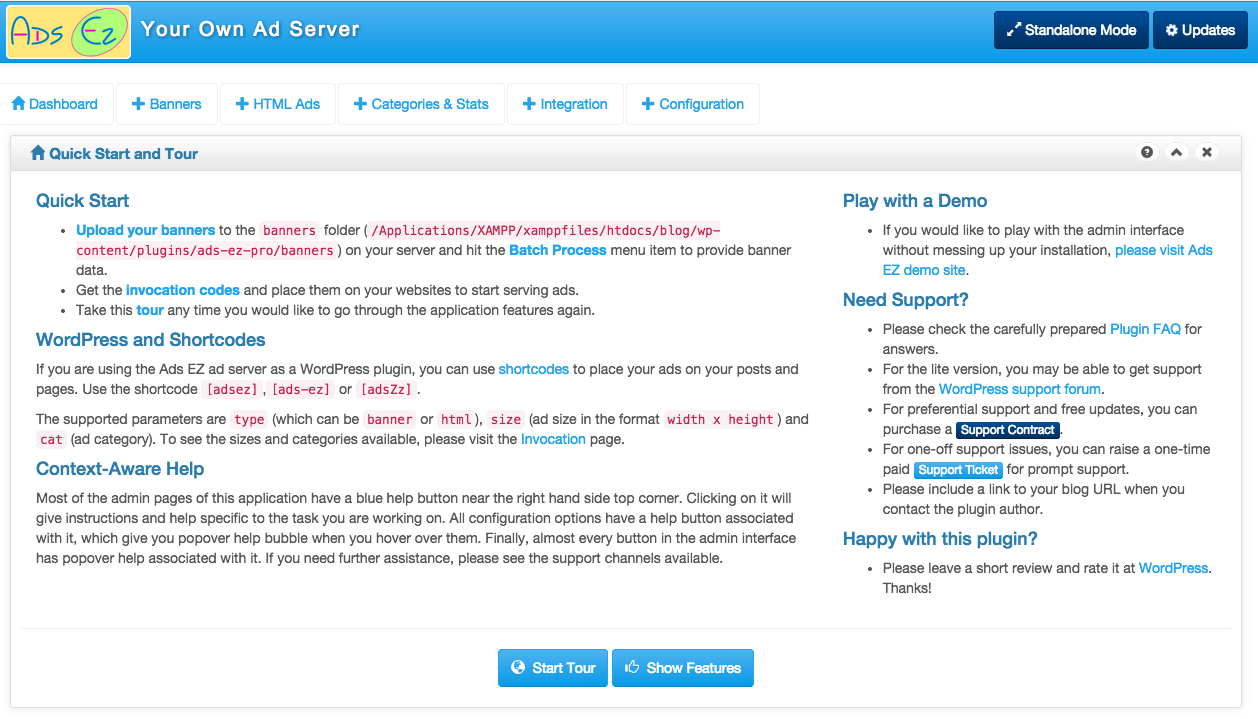Click the Support Contract badge
1258x719 pixels.
pos(1007,430)
